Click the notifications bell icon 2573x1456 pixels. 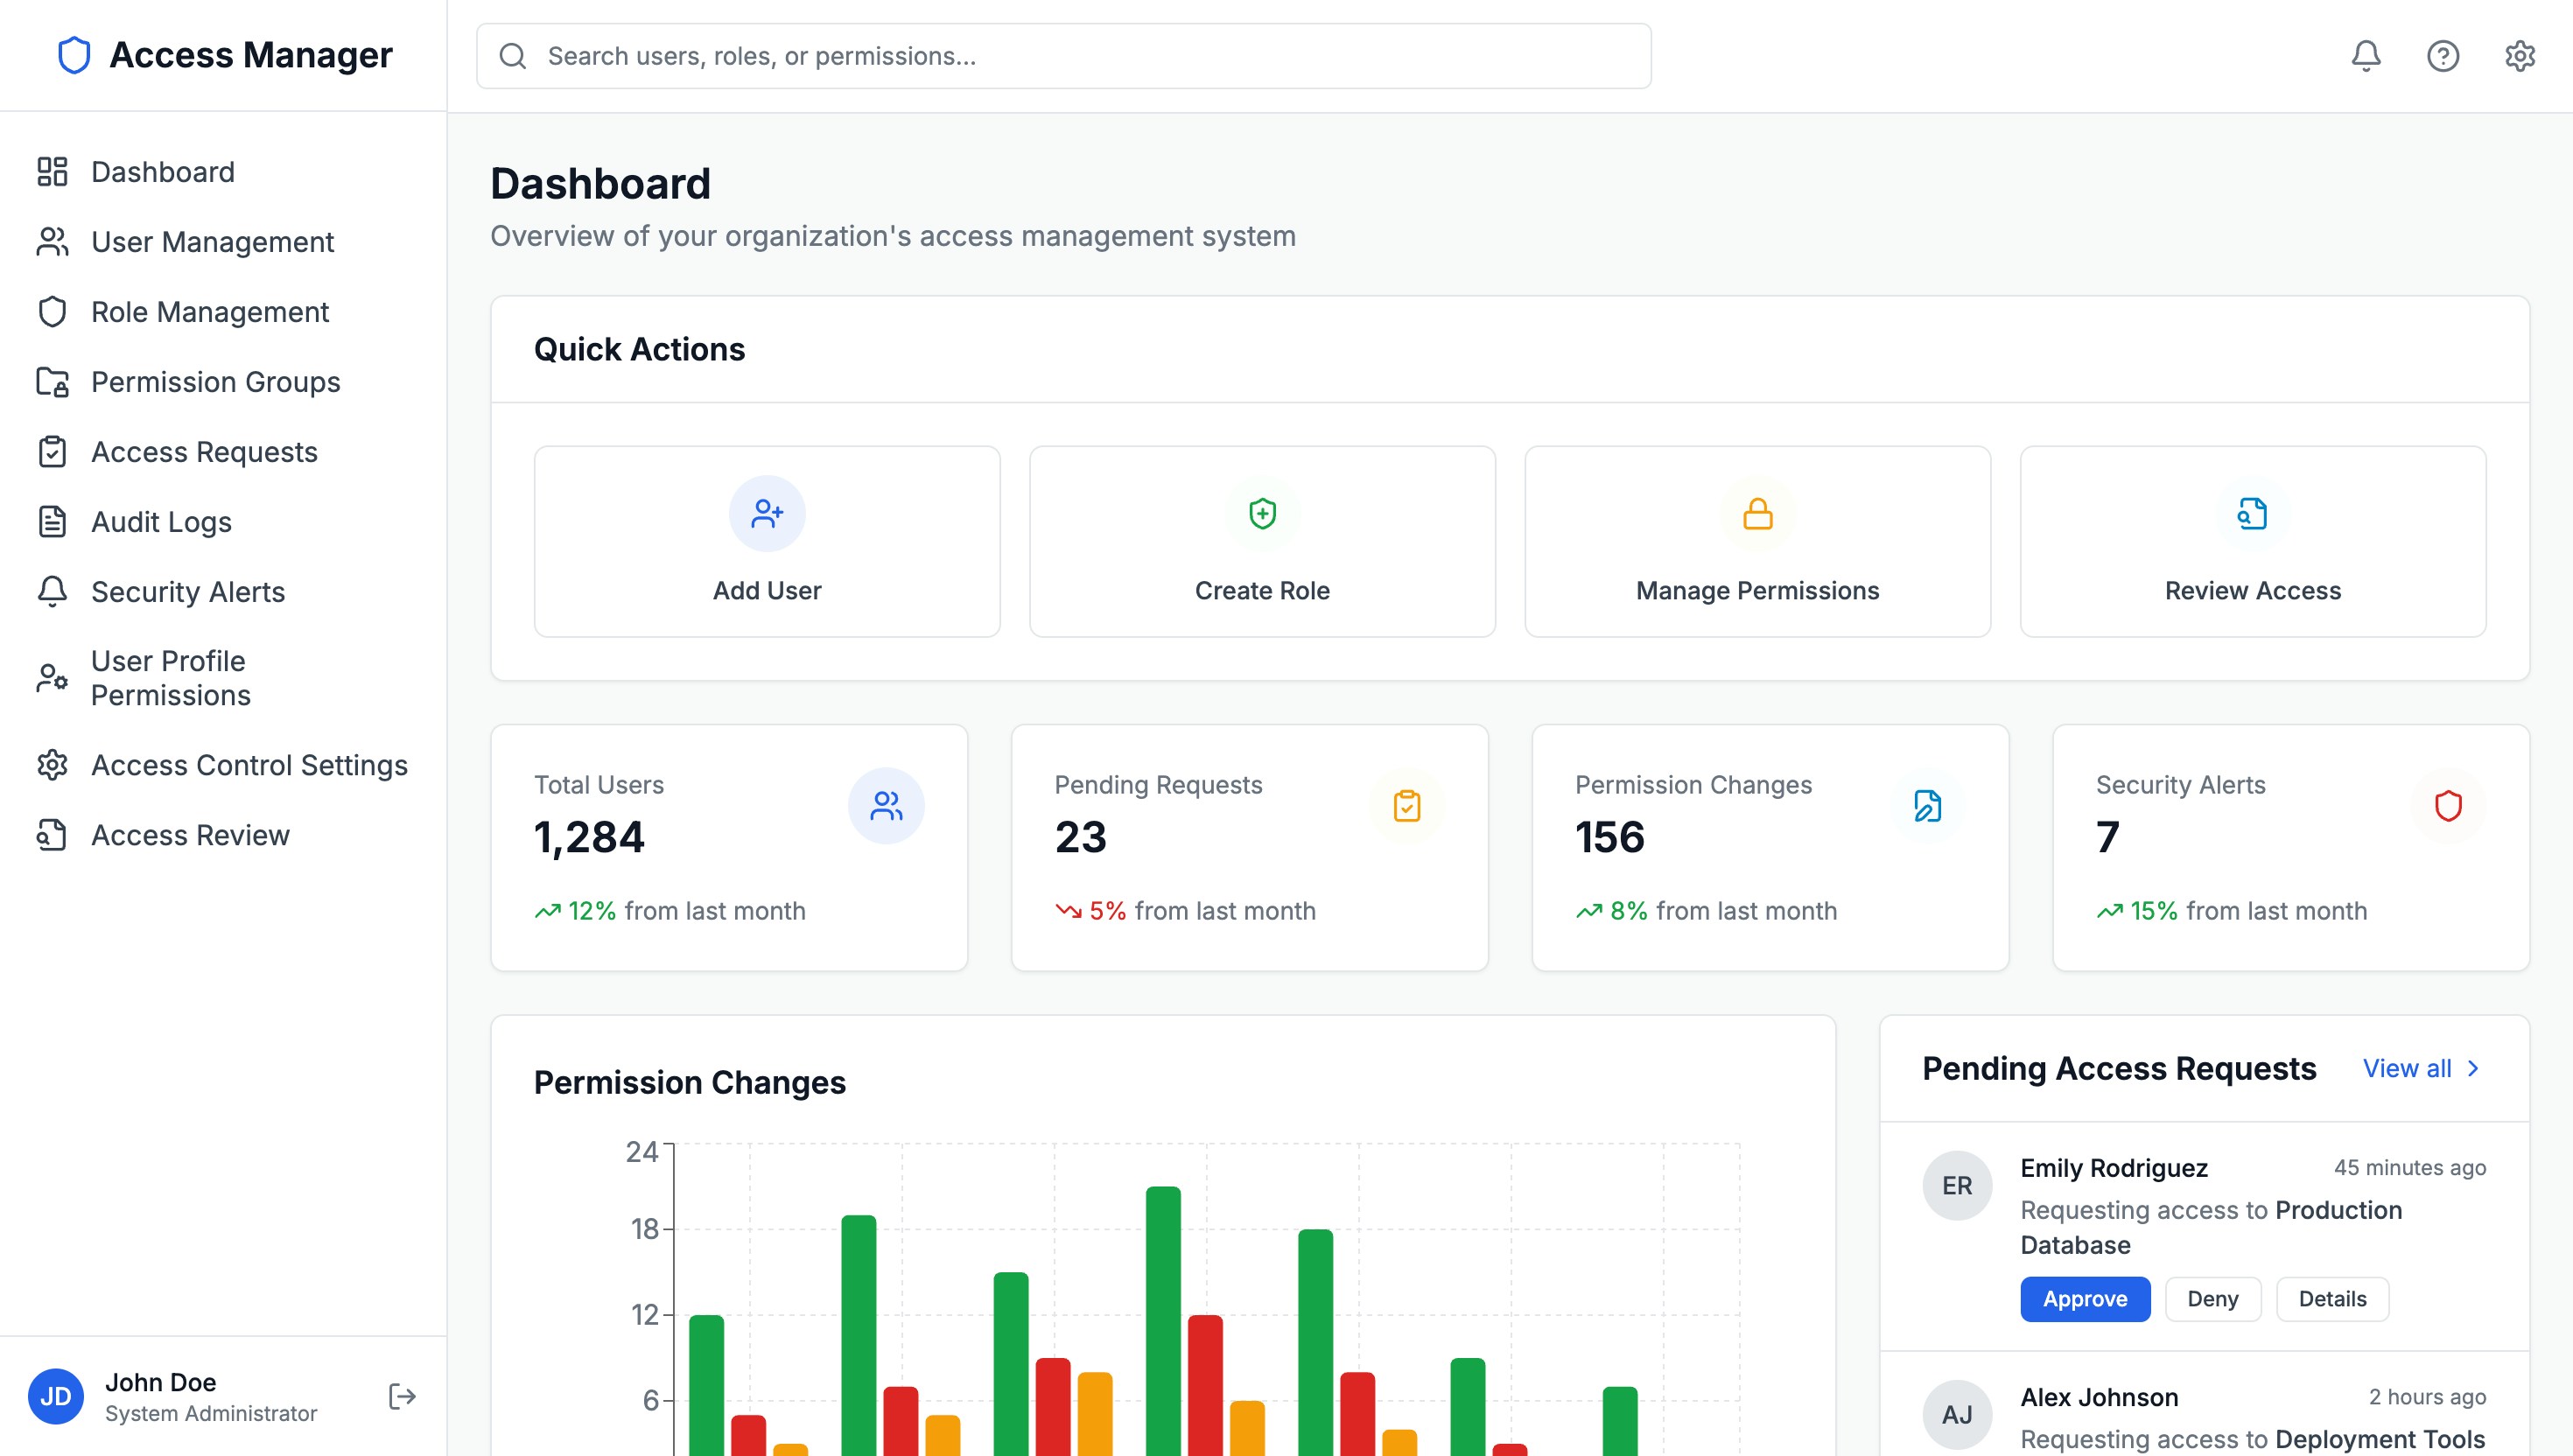click(x=2365, y=56)
